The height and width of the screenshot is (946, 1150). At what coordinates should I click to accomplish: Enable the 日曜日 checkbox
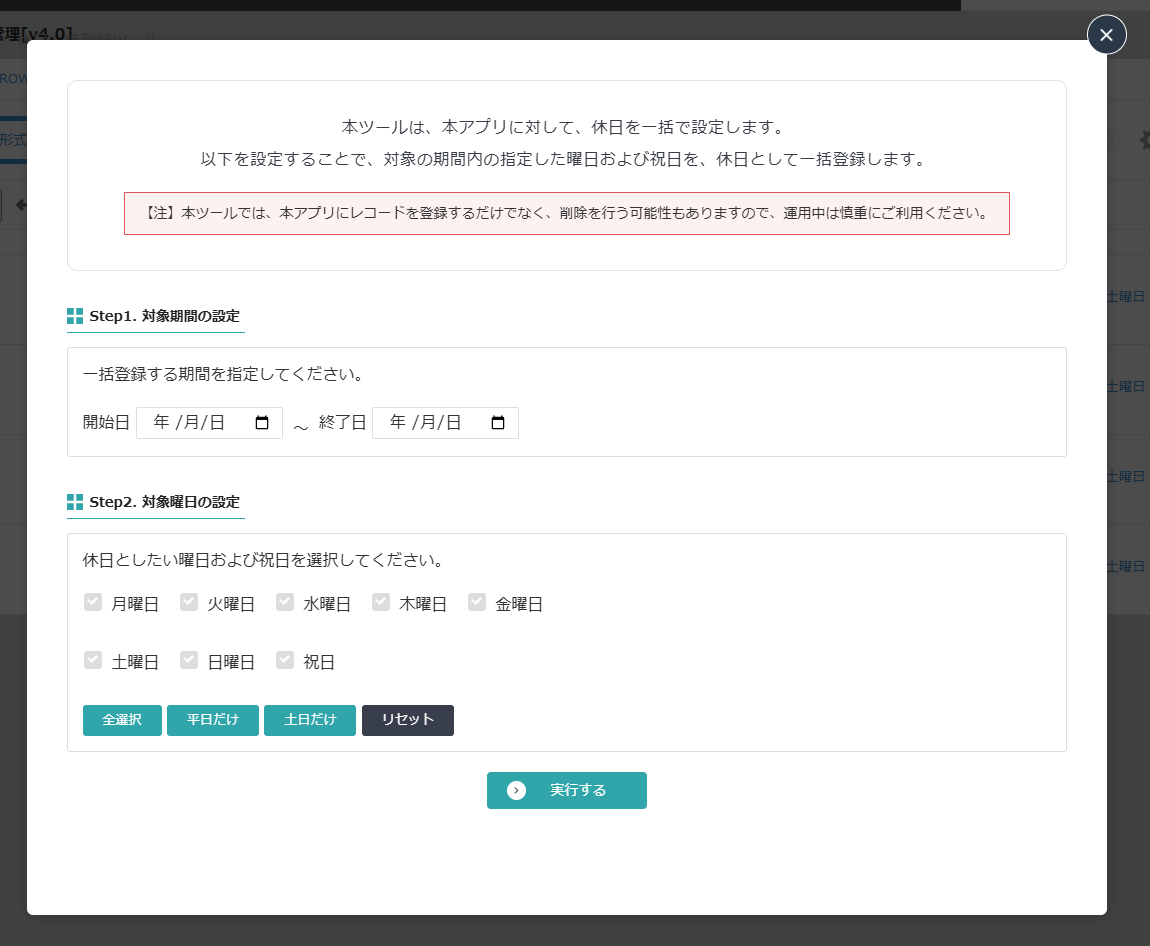pos(189,660)
